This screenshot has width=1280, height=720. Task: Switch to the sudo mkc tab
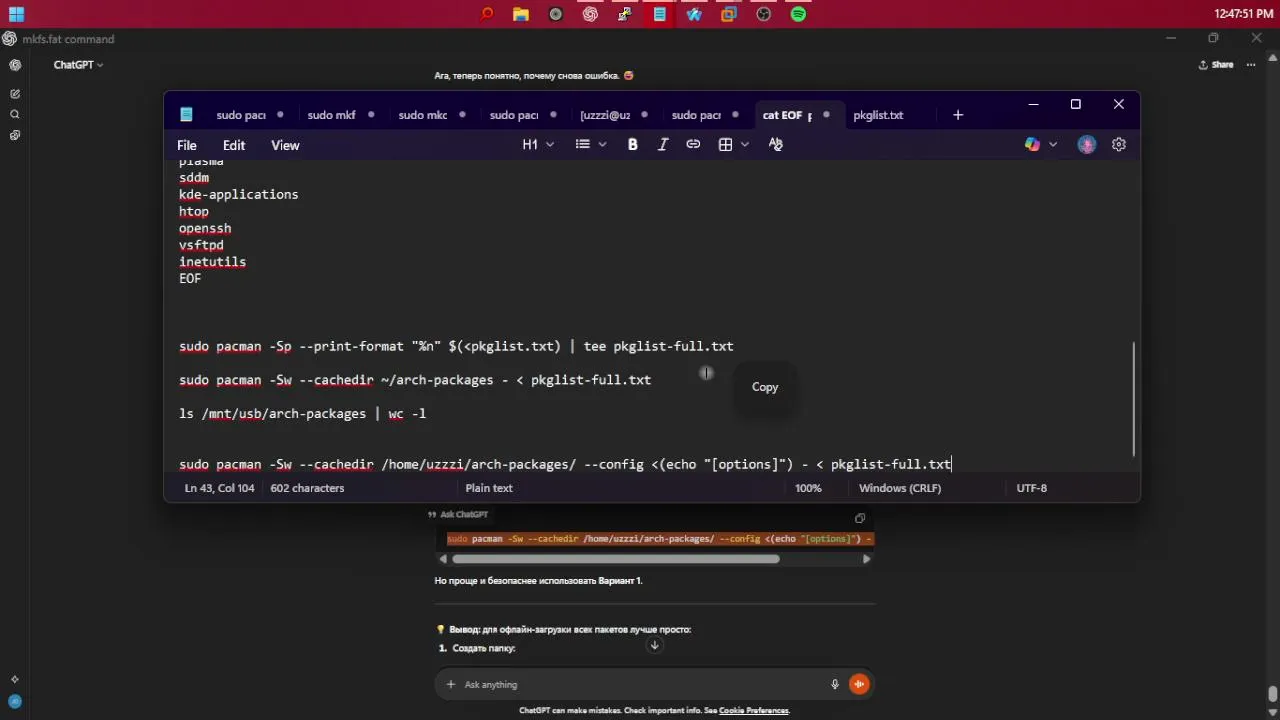[x=423, y=115]
